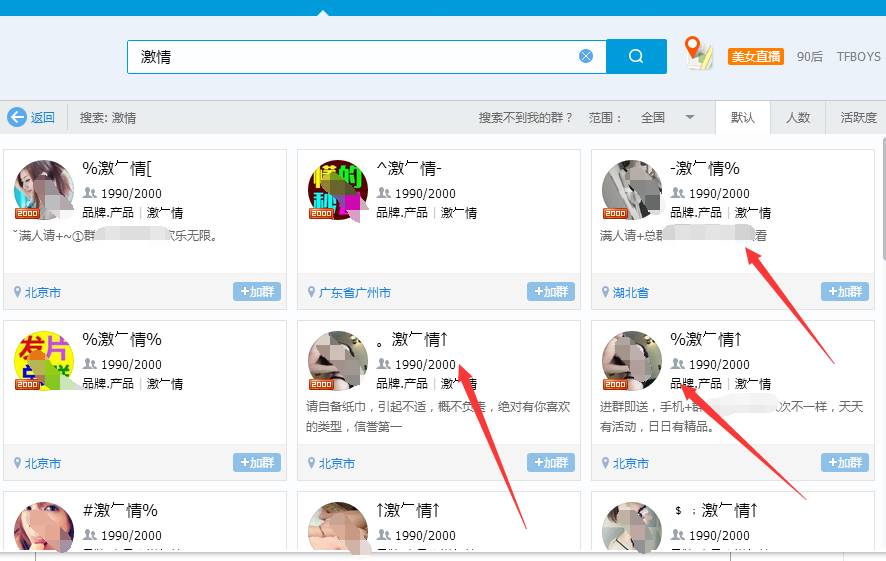Click the 90后 quick search link
The width and height of the screenshot is (886, 561).
(809, 57)
